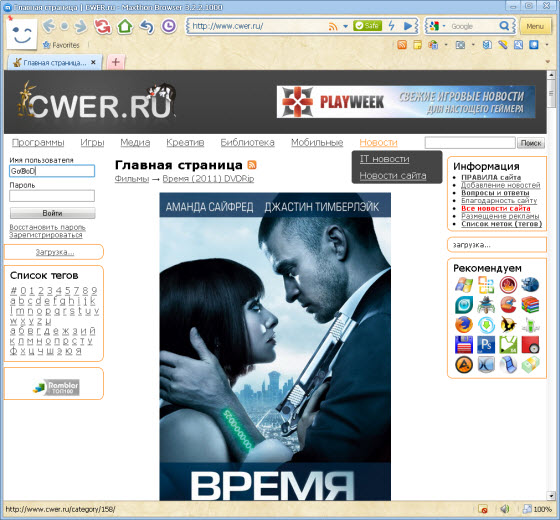Click the yellow notes toolbar icon
The height and width of the screenshot is (520, 560).
tap(417, 45)
